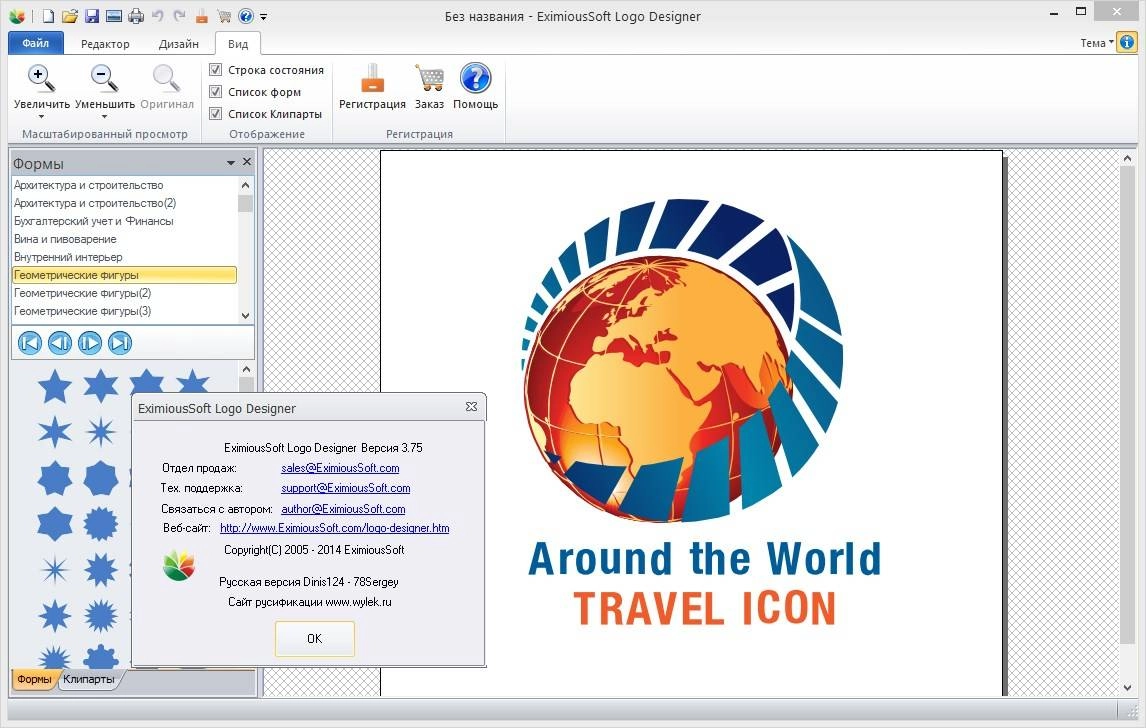Click the globe logo graphic on canvas
The image size is (1146, 728).
click(681, 360)
